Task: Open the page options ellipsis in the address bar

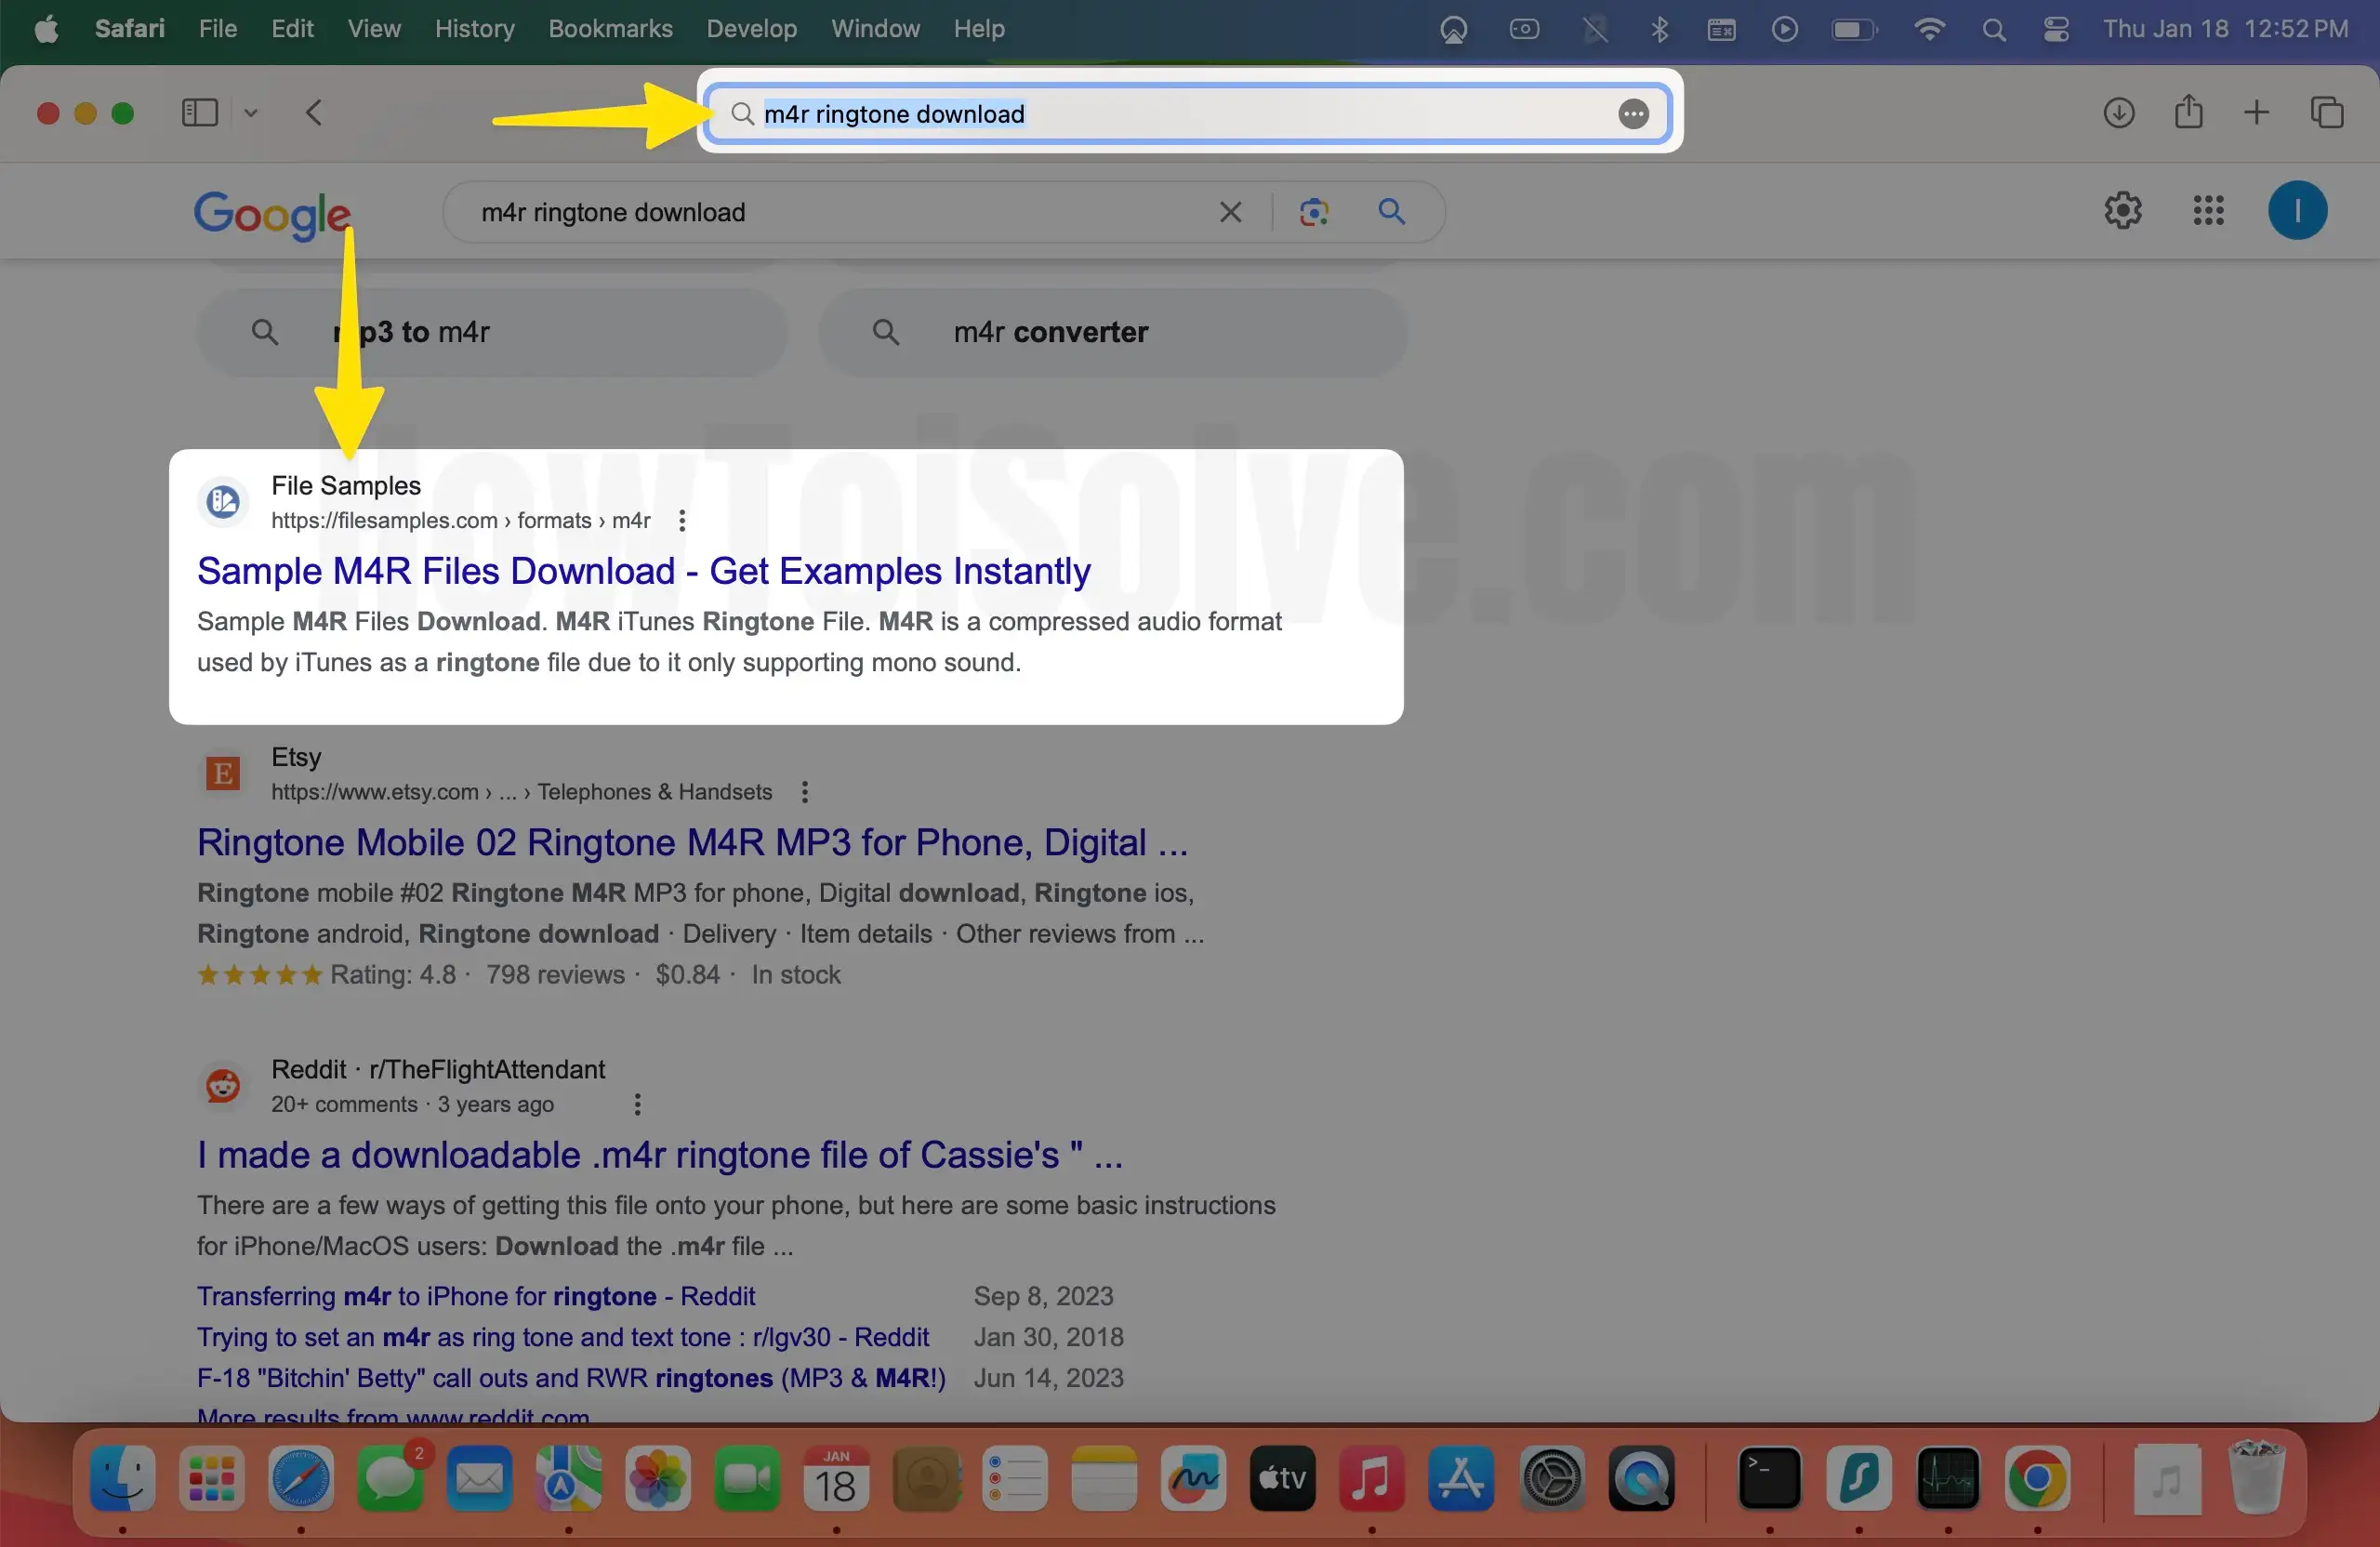Action: (1633, 114)
